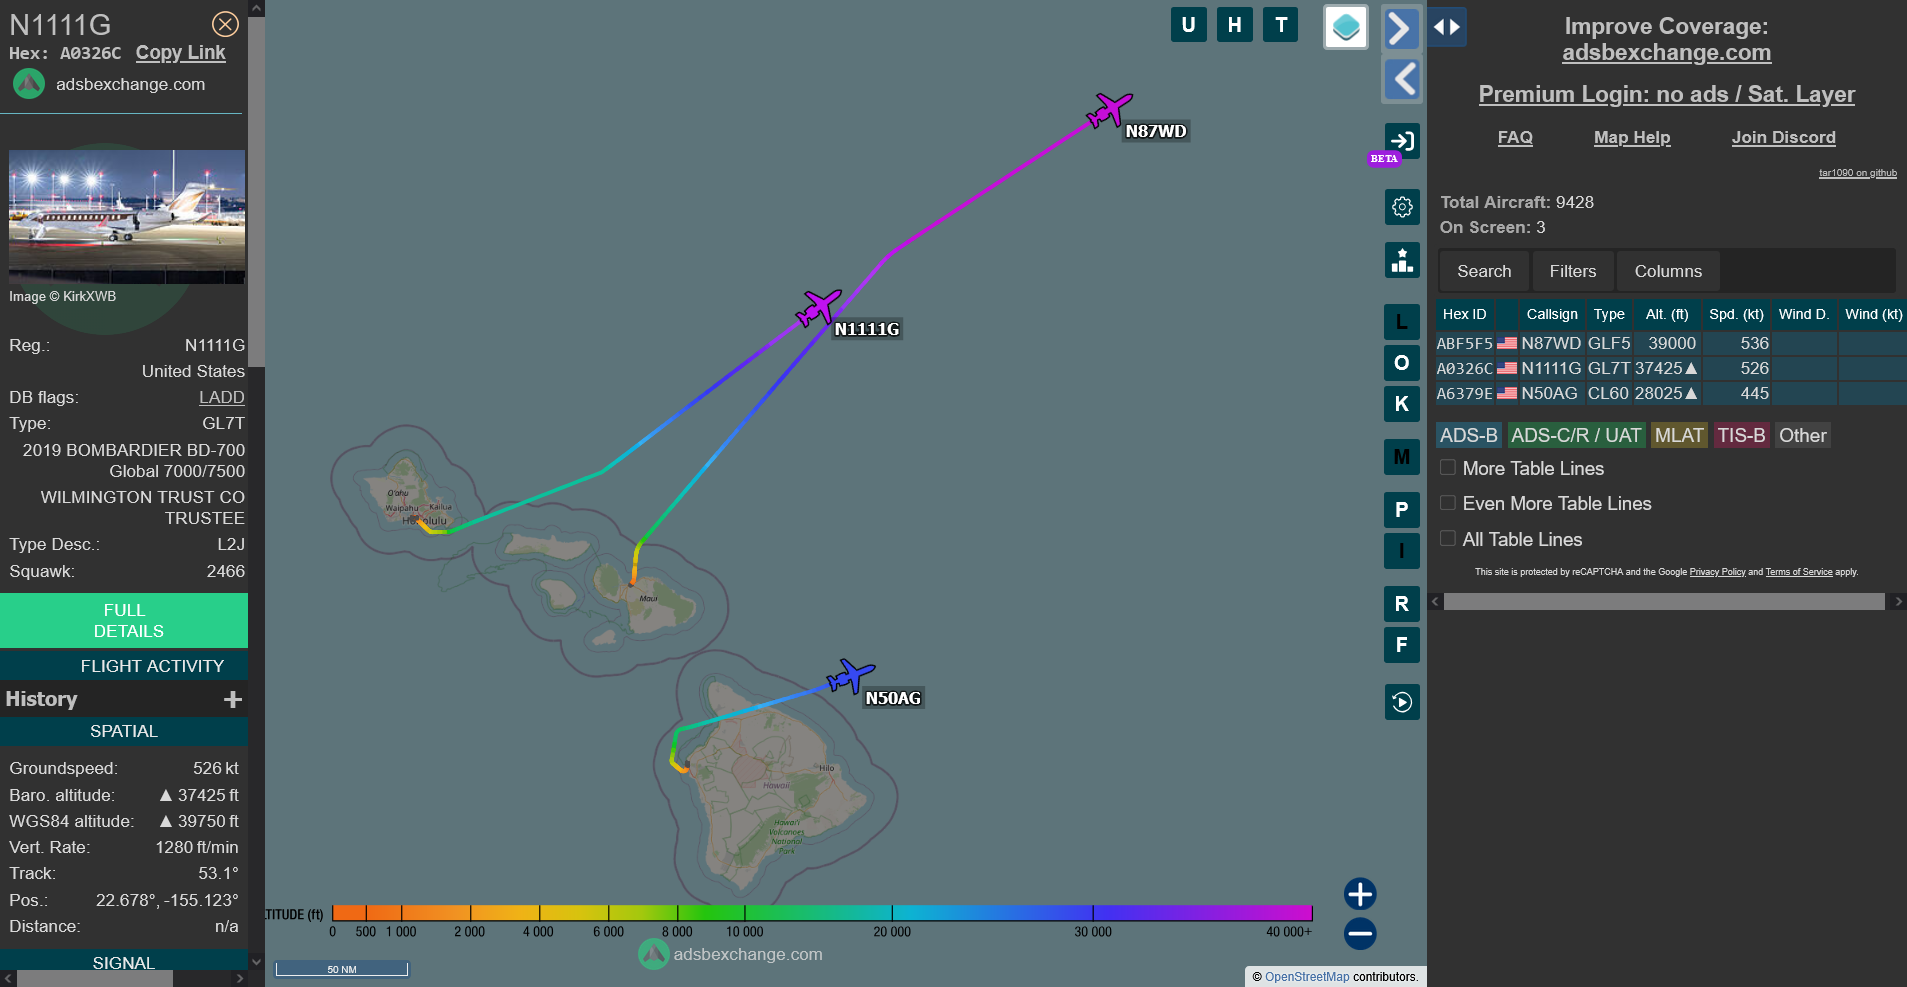Click the left chevron sidebar arrow
The image size is (1907, 987).
coord(1402,79)
